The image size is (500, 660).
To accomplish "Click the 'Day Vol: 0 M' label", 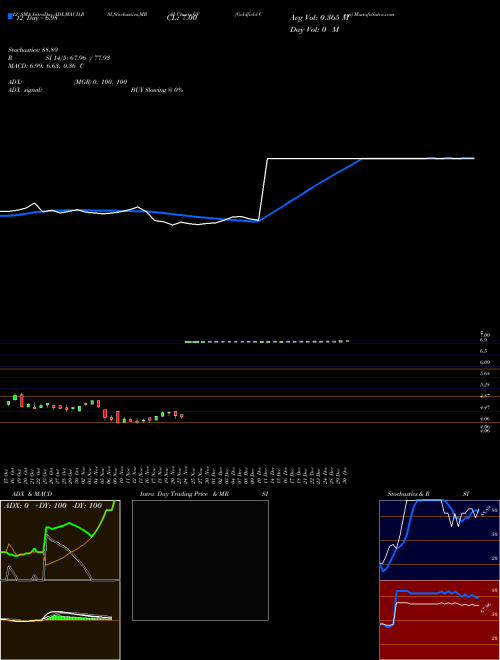I will pyautogui.click(x=314, y=29).
